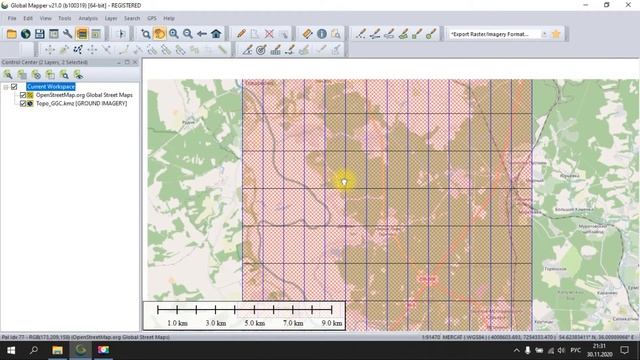This screenshot has height=360, width=640.
Task: Click the Control Center layer options gear icon
Action: (36, 74)
